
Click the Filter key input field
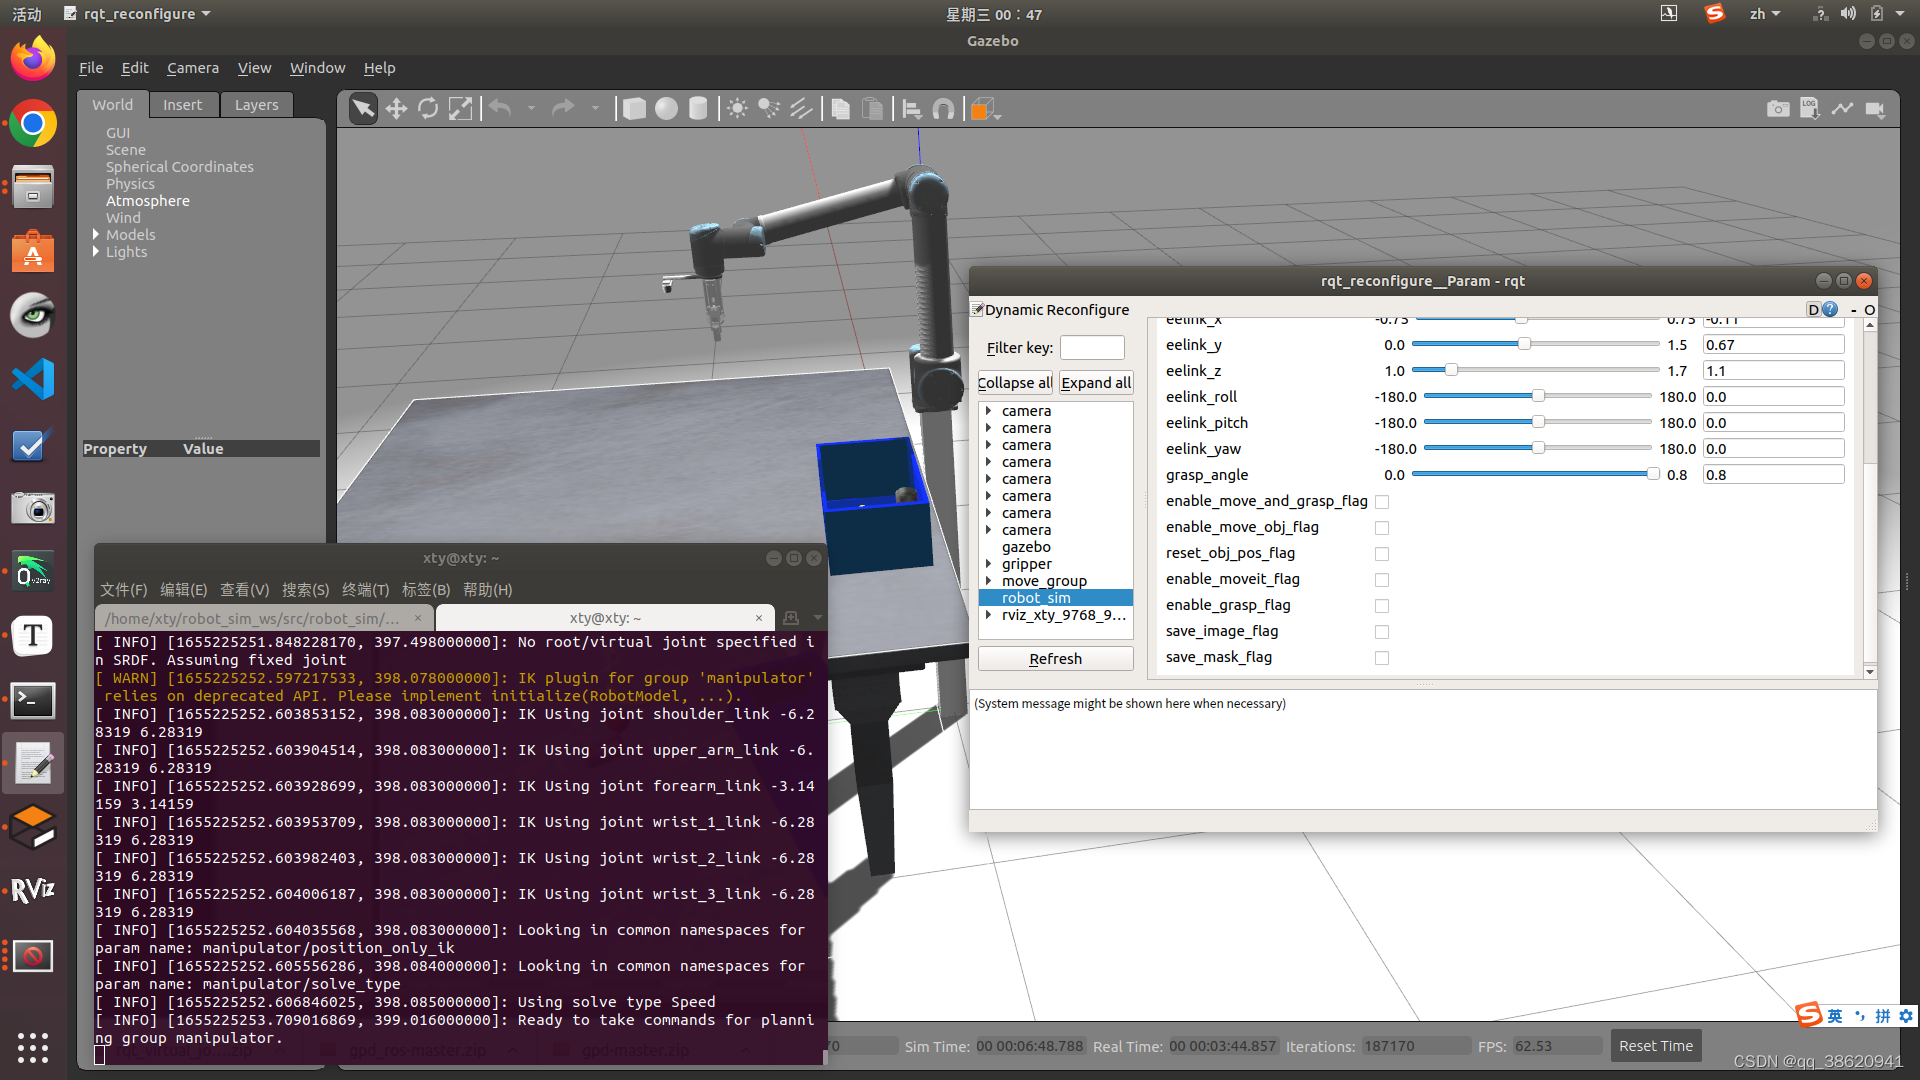click(x=1092, y=345)
